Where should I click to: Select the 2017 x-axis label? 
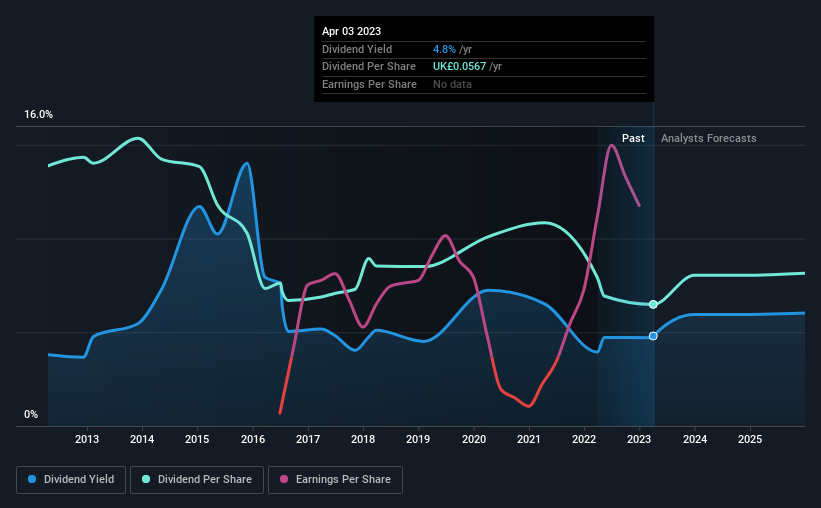(308, 439)
